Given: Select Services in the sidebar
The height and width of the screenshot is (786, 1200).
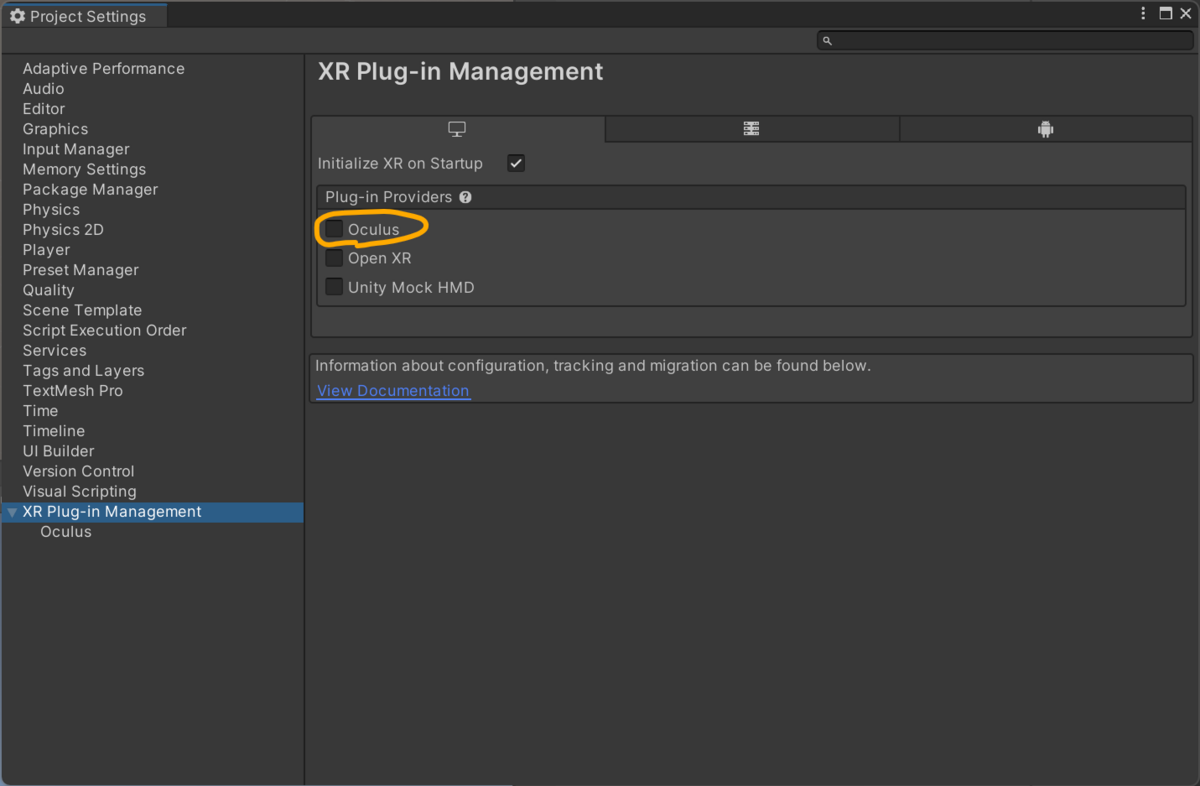Looking at the screenshot, I should click(54, 350).
